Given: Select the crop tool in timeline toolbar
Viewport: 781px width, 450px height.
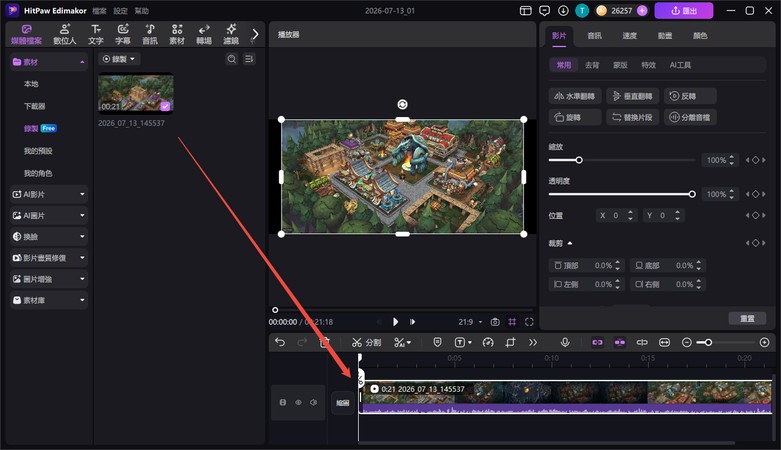Looking at the screenshot, I should pos(510,342).
